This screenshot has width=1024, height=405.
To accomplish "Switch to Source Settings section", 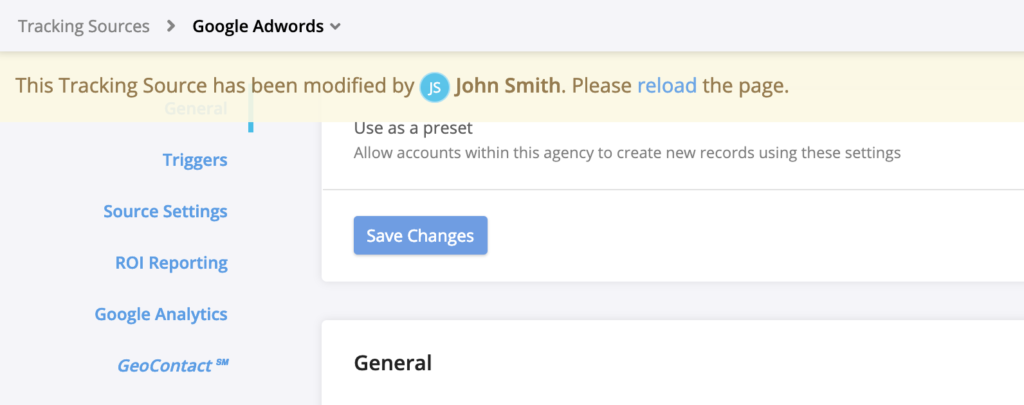I will [x=165, y=212].
